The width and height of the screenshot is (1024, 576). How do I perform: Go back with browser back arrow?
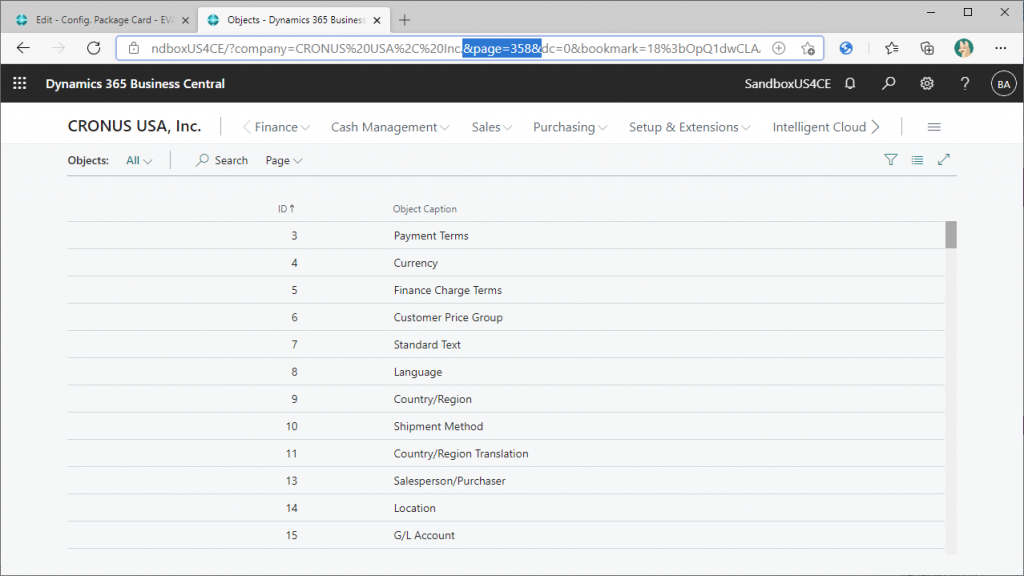24,48
